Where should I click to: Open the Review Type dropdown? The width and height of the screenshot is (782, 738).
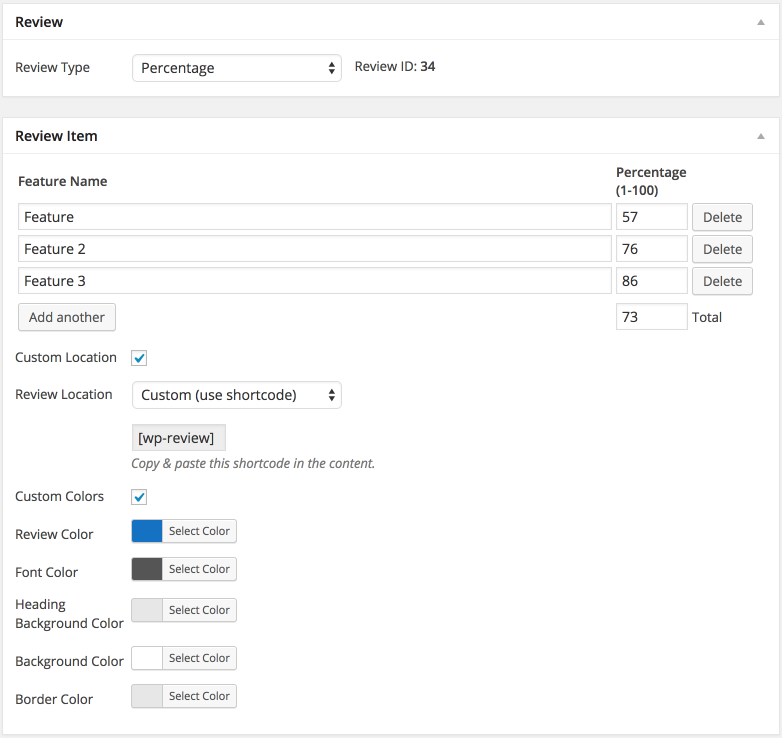pos(237,68)
